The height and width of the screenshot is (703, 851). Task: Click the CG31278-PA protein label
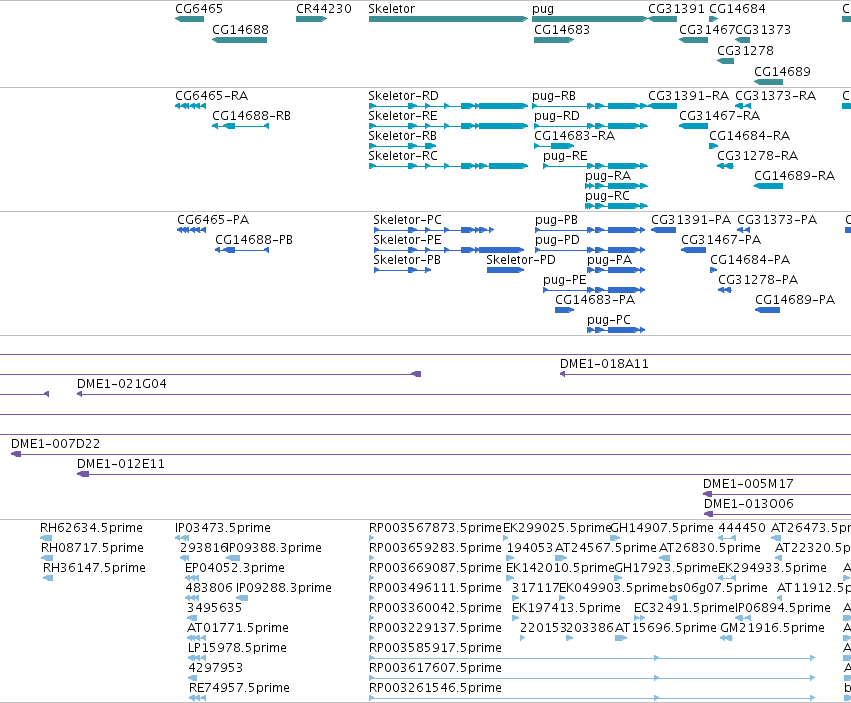758,280
